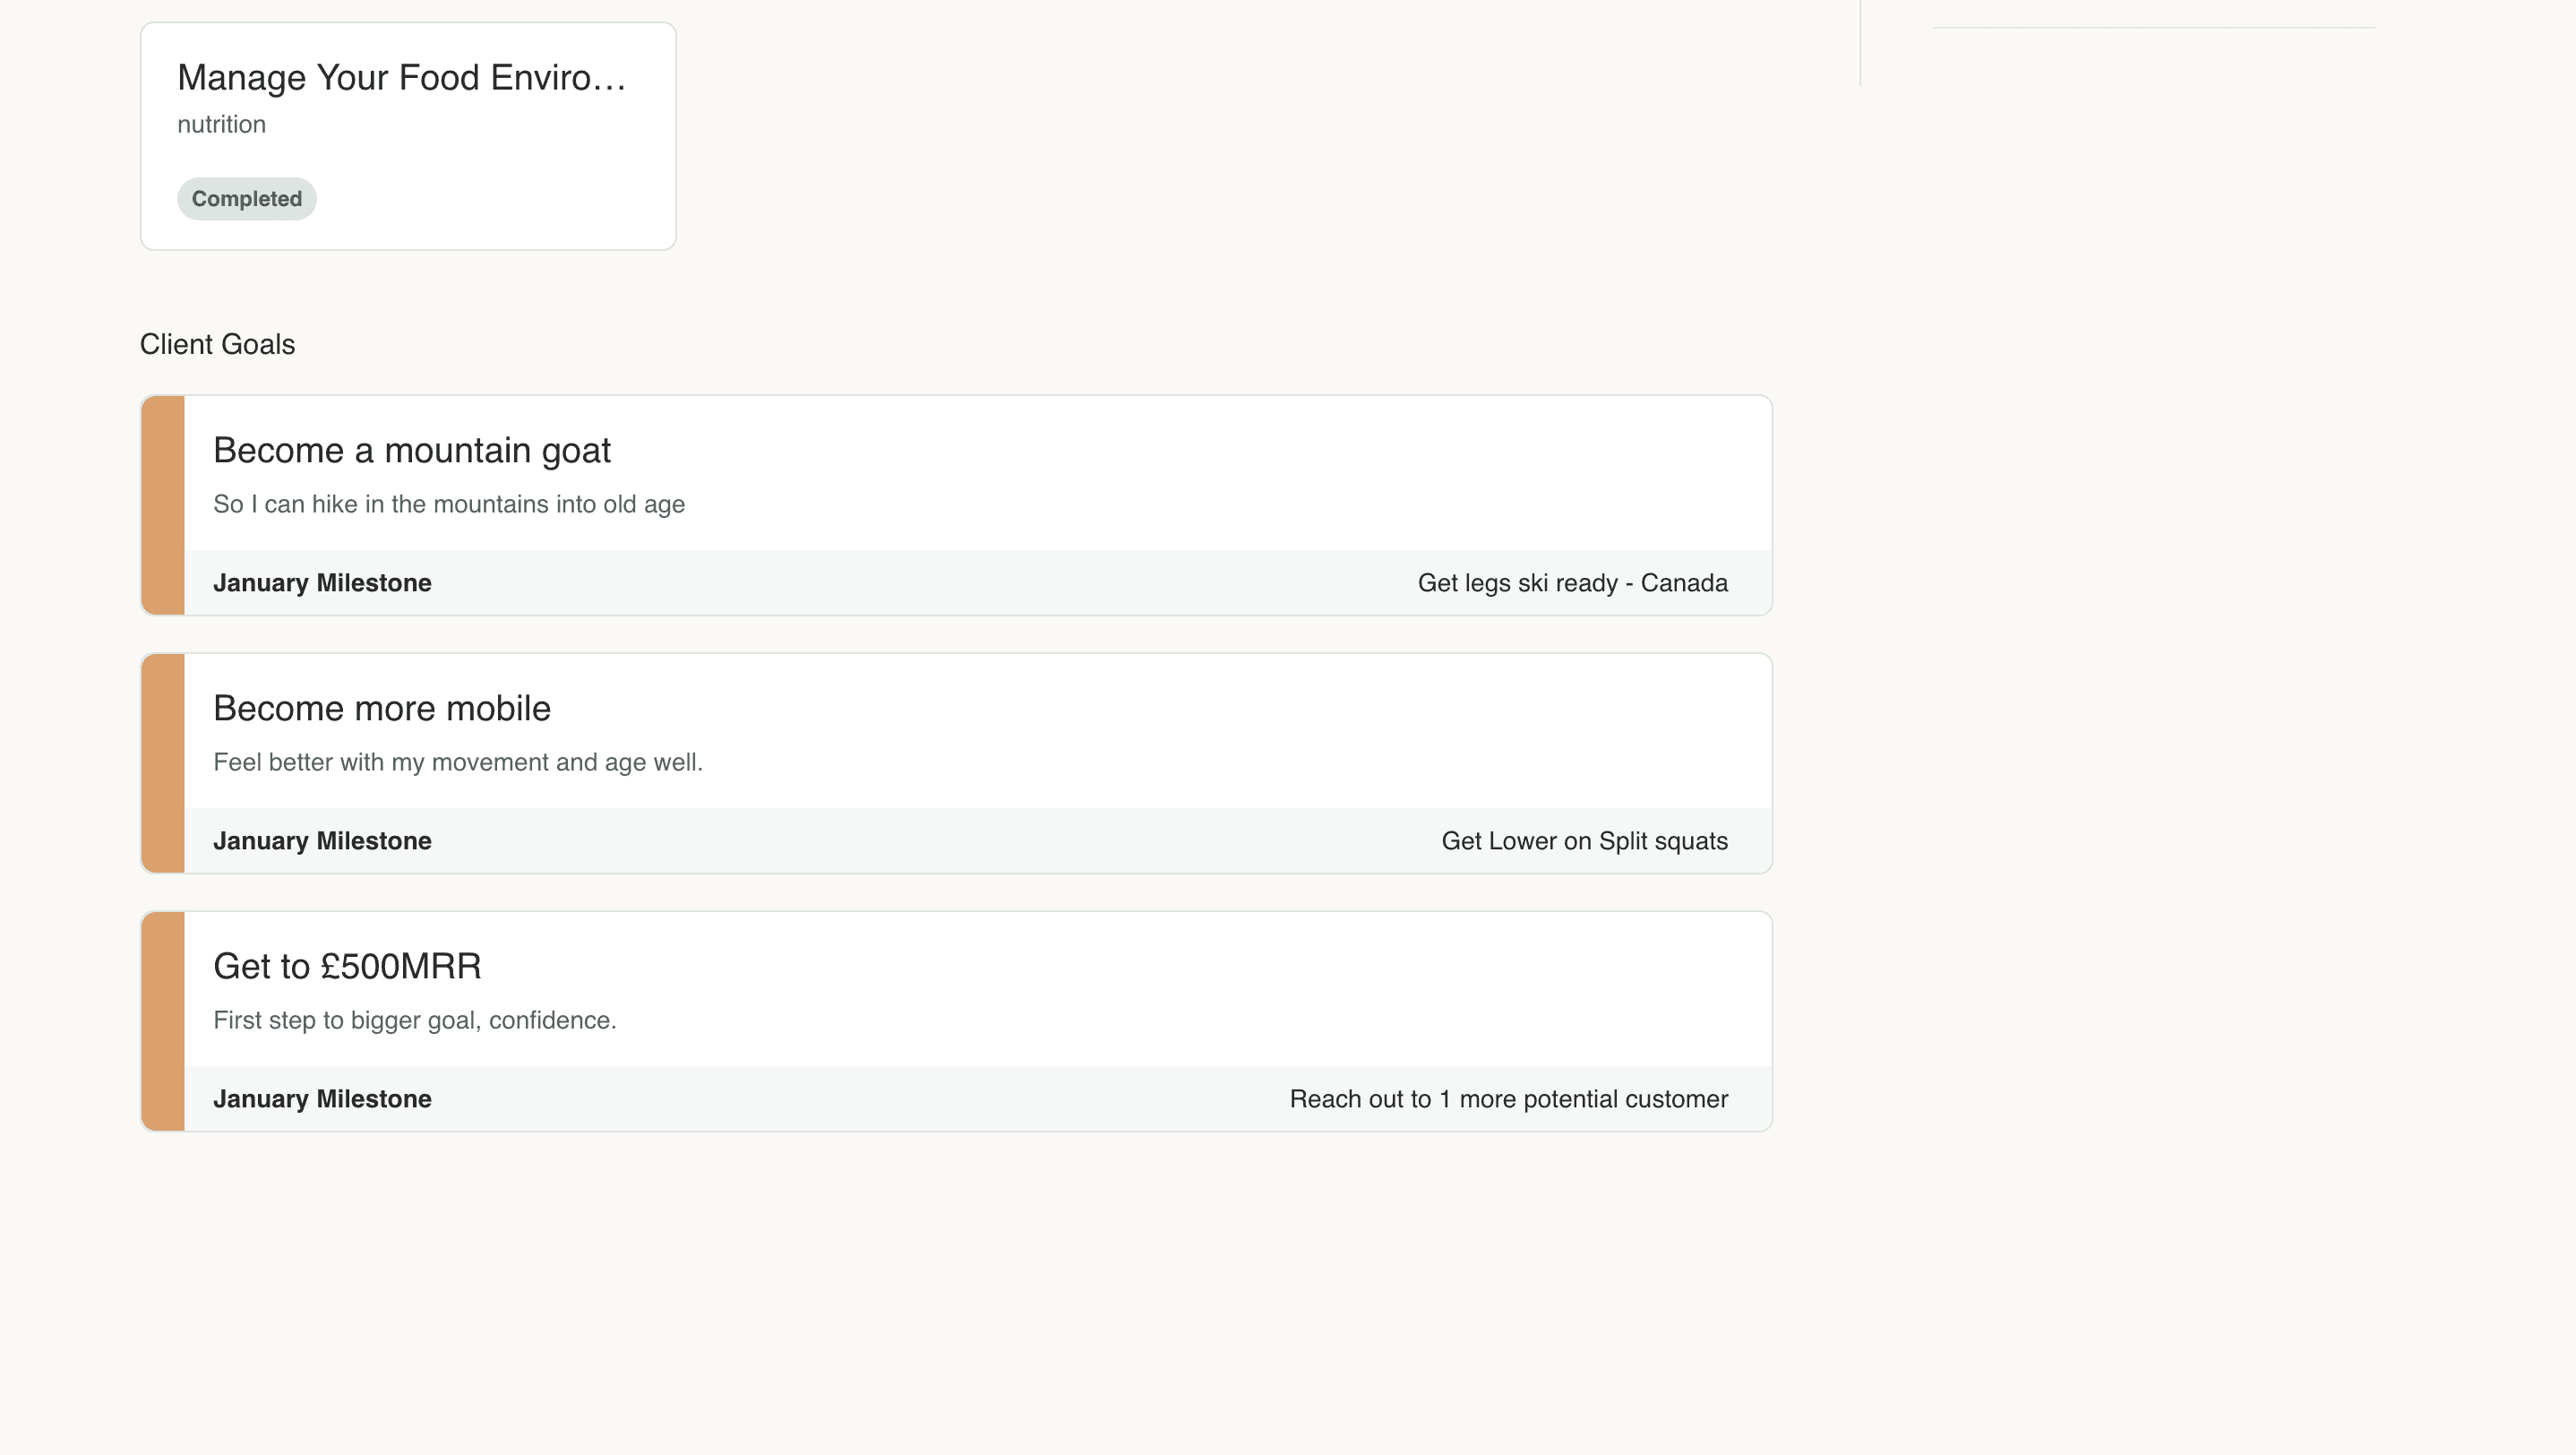Click orange color bar of Become more mobile

click(163, 763)
